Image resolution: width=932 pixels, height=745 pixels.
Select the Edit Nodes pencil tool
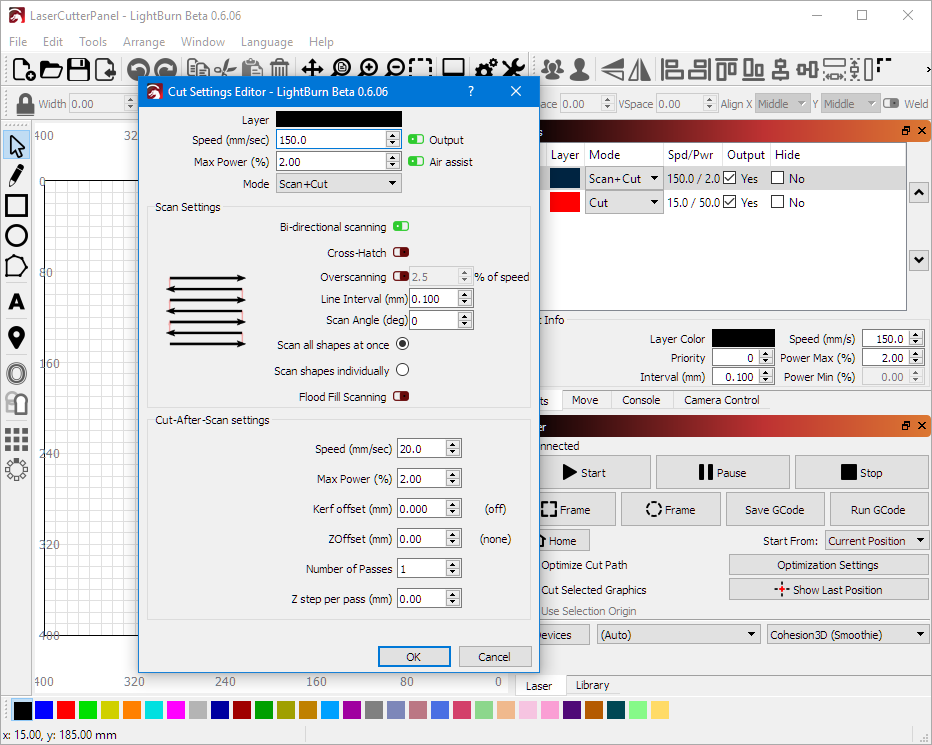16,176
